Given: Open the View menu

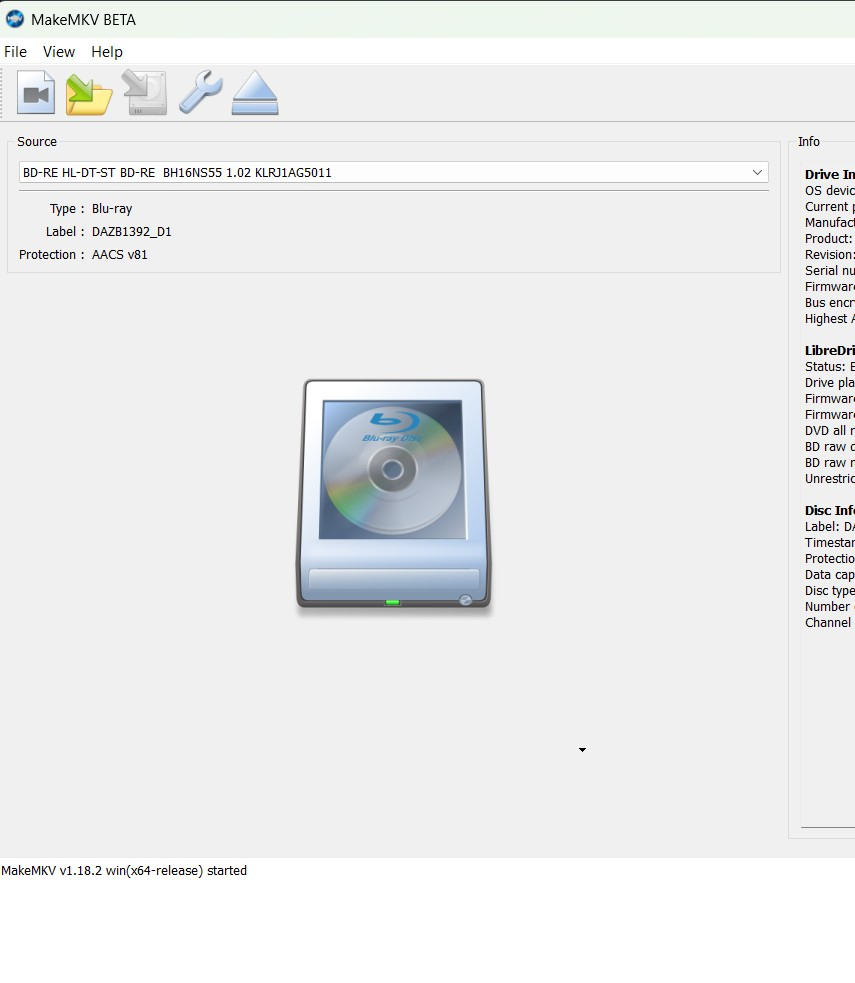Looking at the screenshot, I should pos(59,52).
